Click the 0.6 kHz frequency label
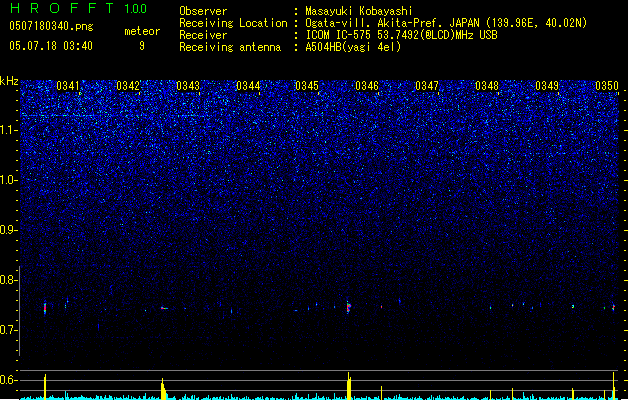The height and width of the screenshot is (400, 629). (9, 380)
